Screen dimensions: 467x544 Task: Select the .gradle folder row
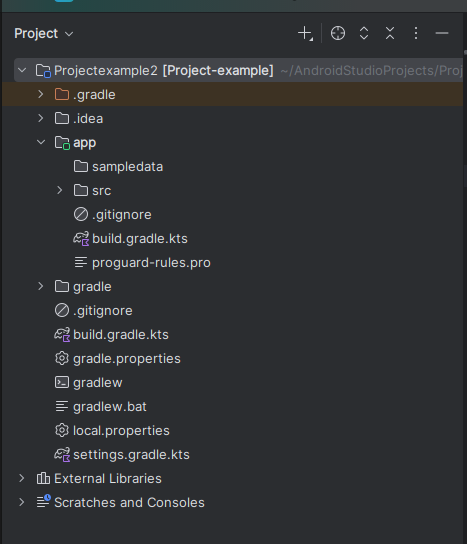coord(232,94)
